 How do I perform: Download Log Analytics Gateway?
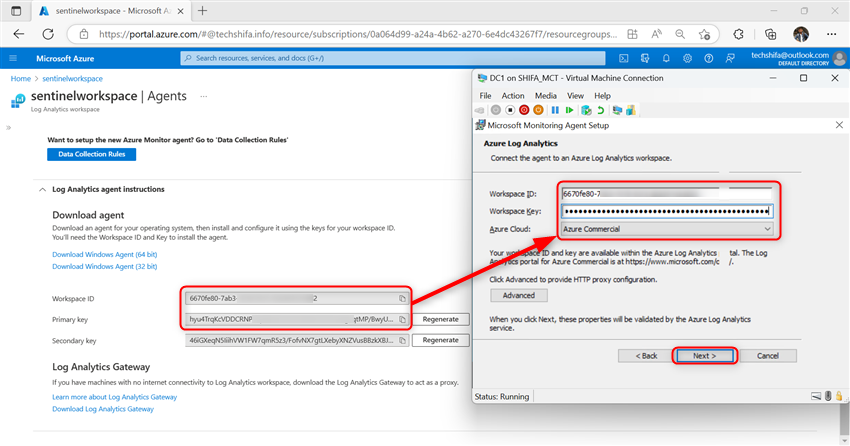[x=103, y=409]
